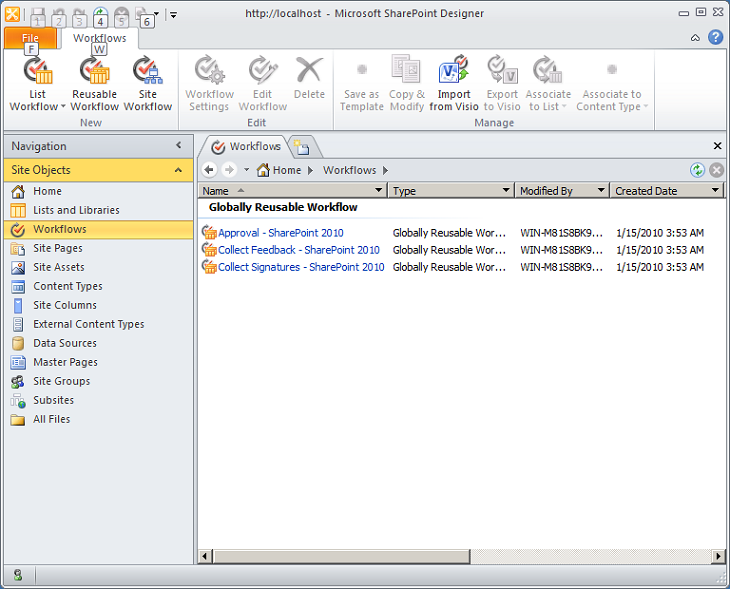The height and width of the screenshot is (589, 730).
Task: Open Type column filter dropdown
Action: click(x=506, y=190)
